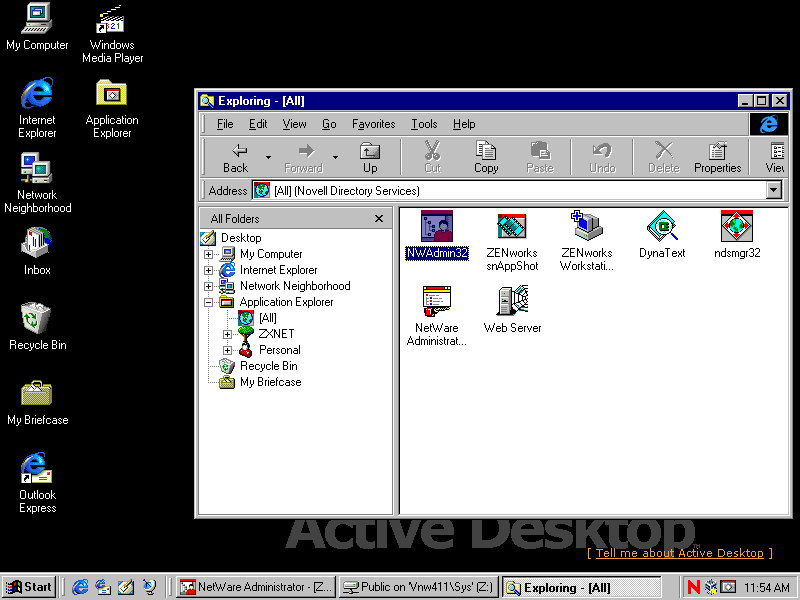Launch Internet Explorer from quick launch
The height and width of the screenshot is (600, 800).
(x=80, y=587)
